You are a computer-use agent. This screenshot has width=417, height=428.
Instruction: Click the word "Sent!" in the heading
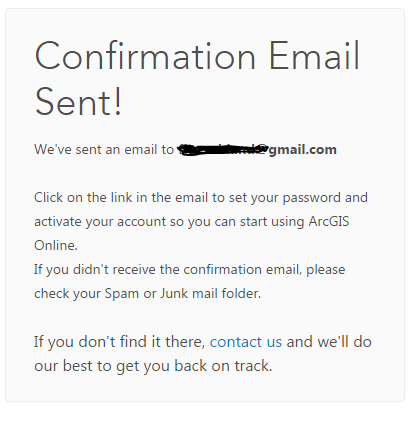coord(78,101)
